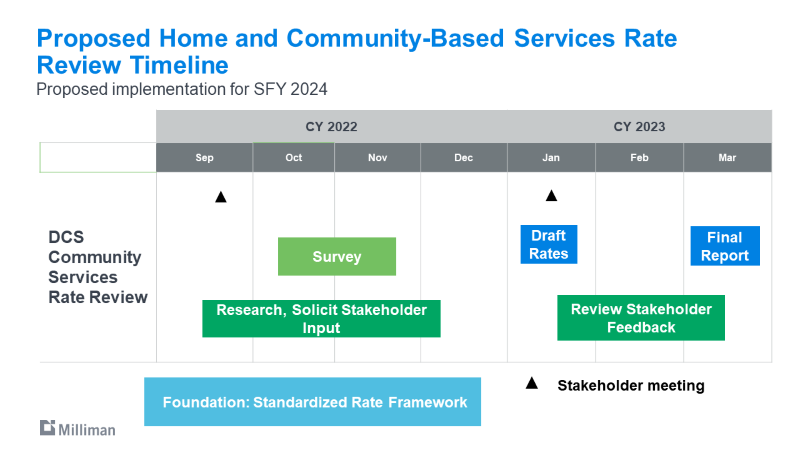The width and height of the screenshot is (800, 450).
Task: Click the legend triangle beside Stakeholder meeting
Action: coord(532,384)
